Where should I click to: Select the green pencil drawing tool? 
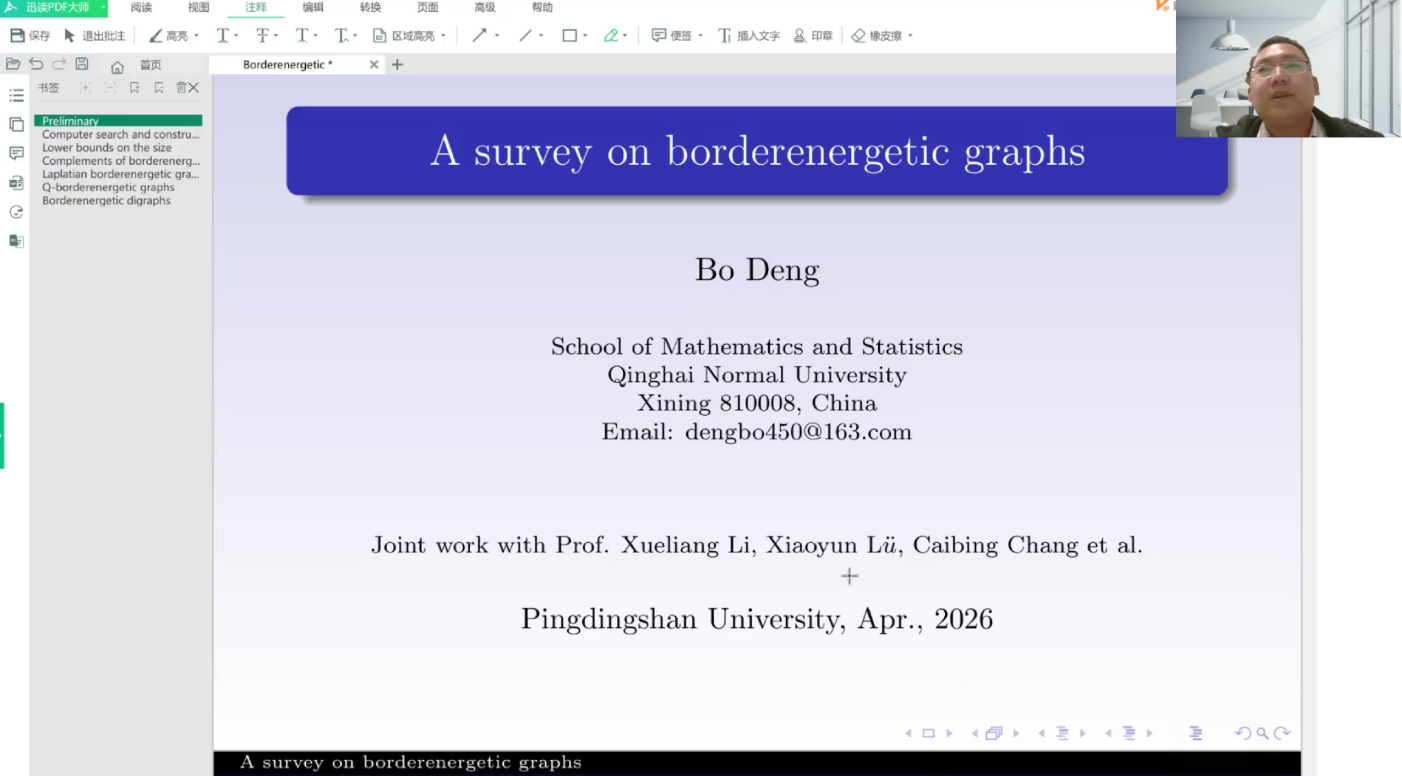[x=611, y=36]
